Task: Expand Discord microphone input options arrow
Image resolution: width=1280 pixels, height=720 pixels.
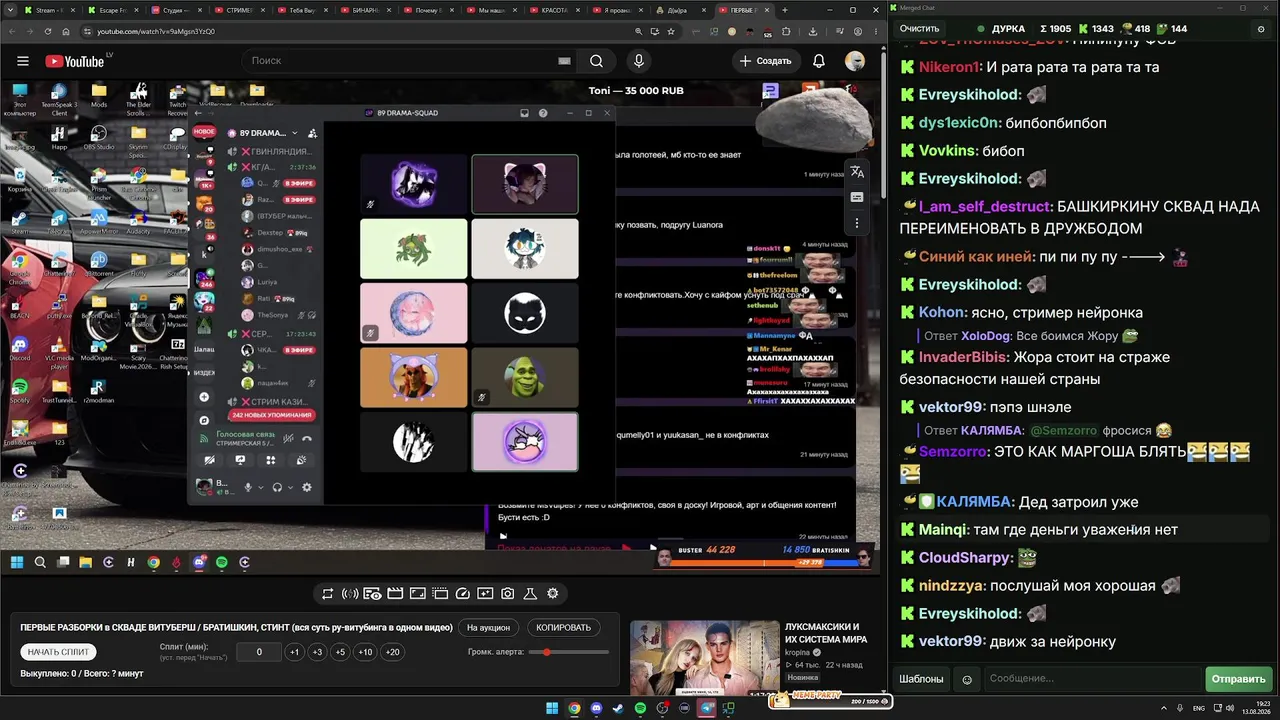Action: 261,488
